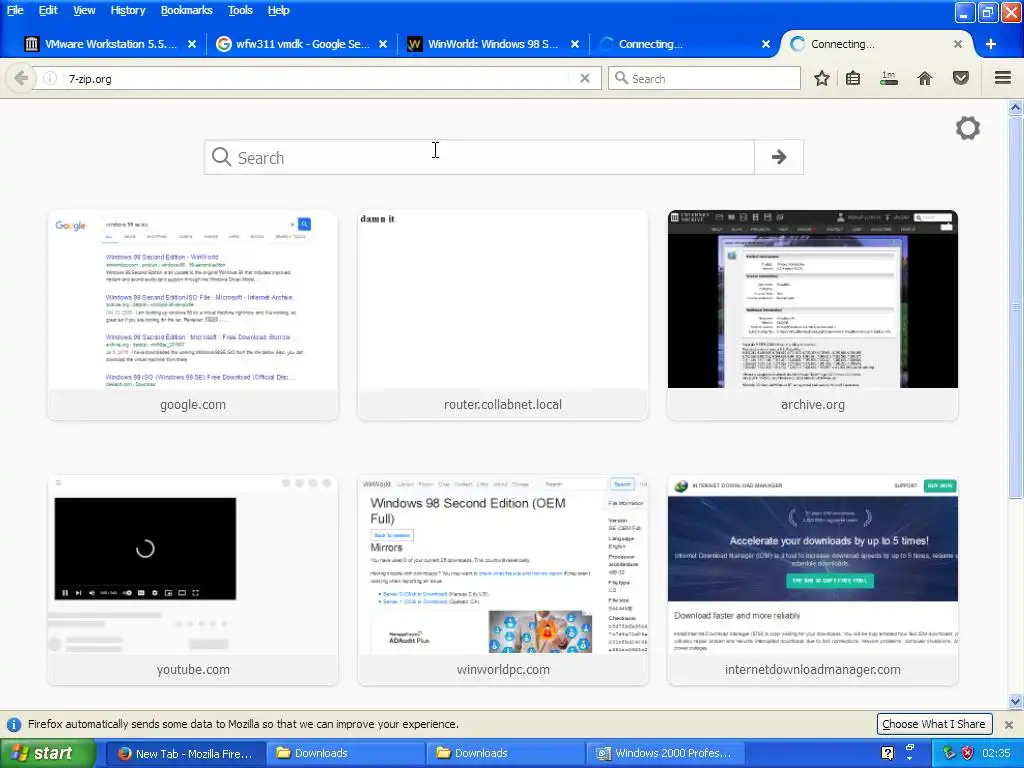
Task: Open site info icon in address bar
Action: pyautogui.click(x=50, y=78)
